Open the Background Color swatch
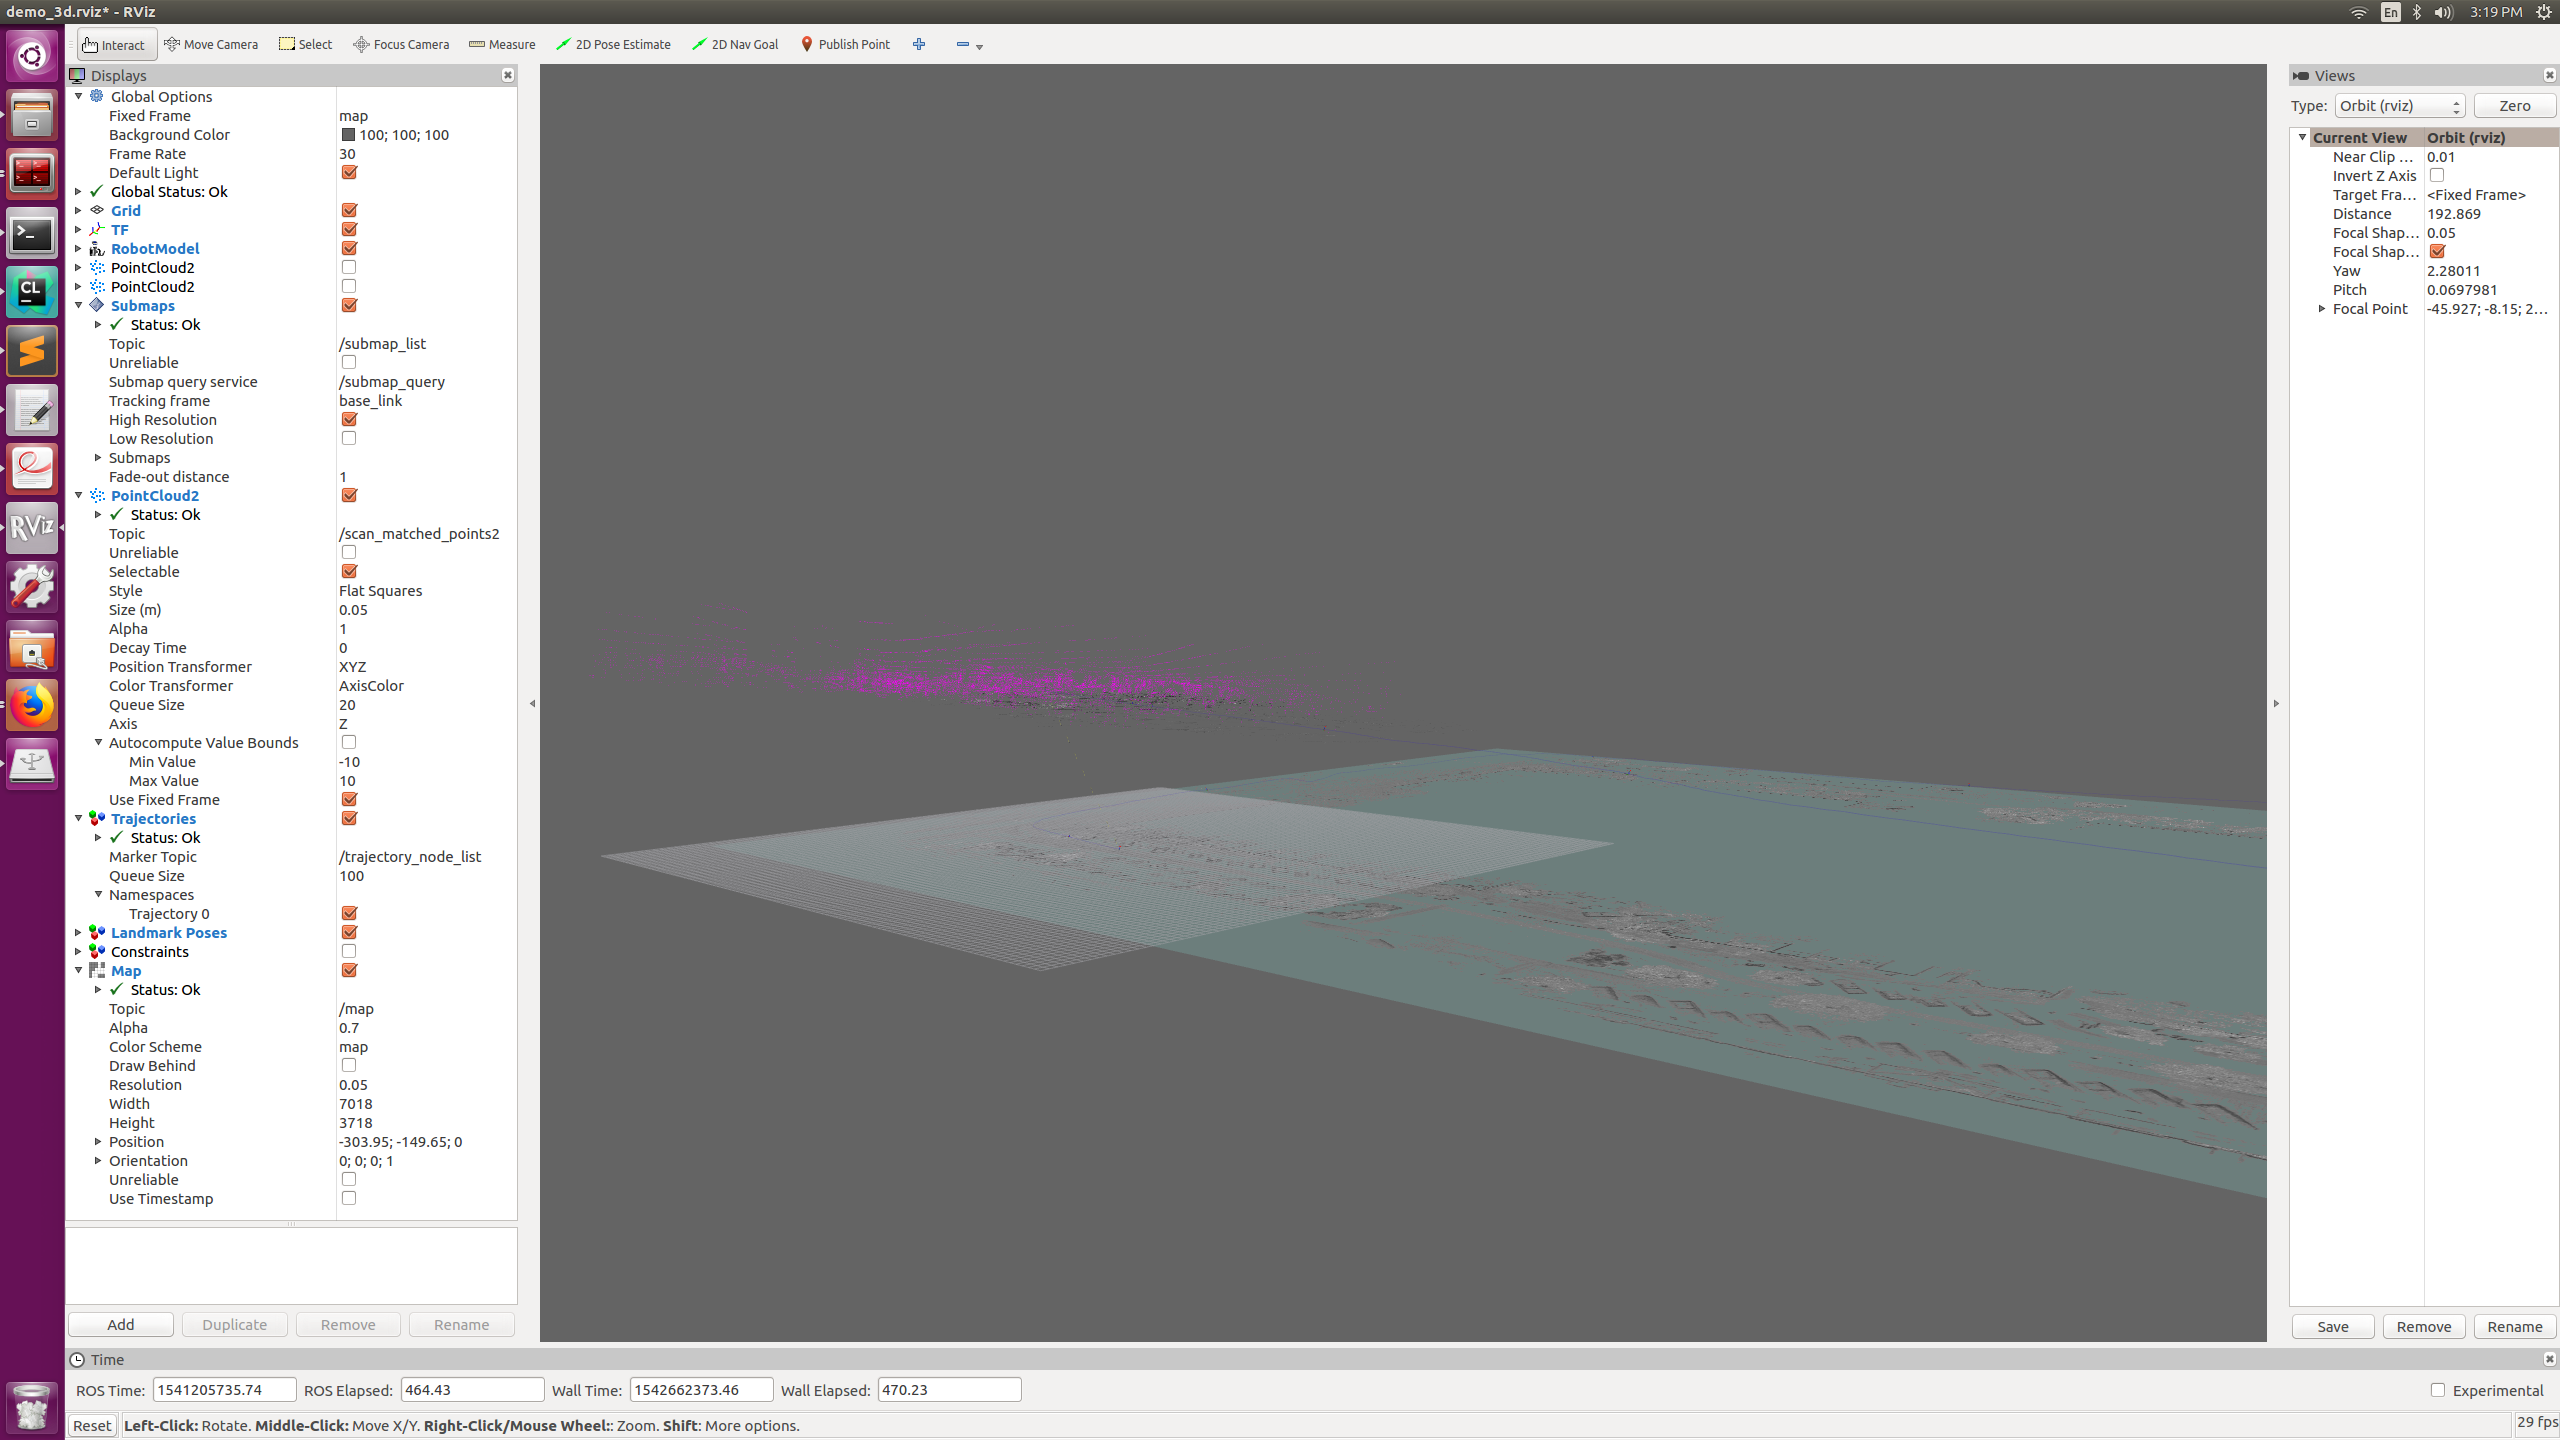Screen dimensions: 2560x1440 coord(347,134)
